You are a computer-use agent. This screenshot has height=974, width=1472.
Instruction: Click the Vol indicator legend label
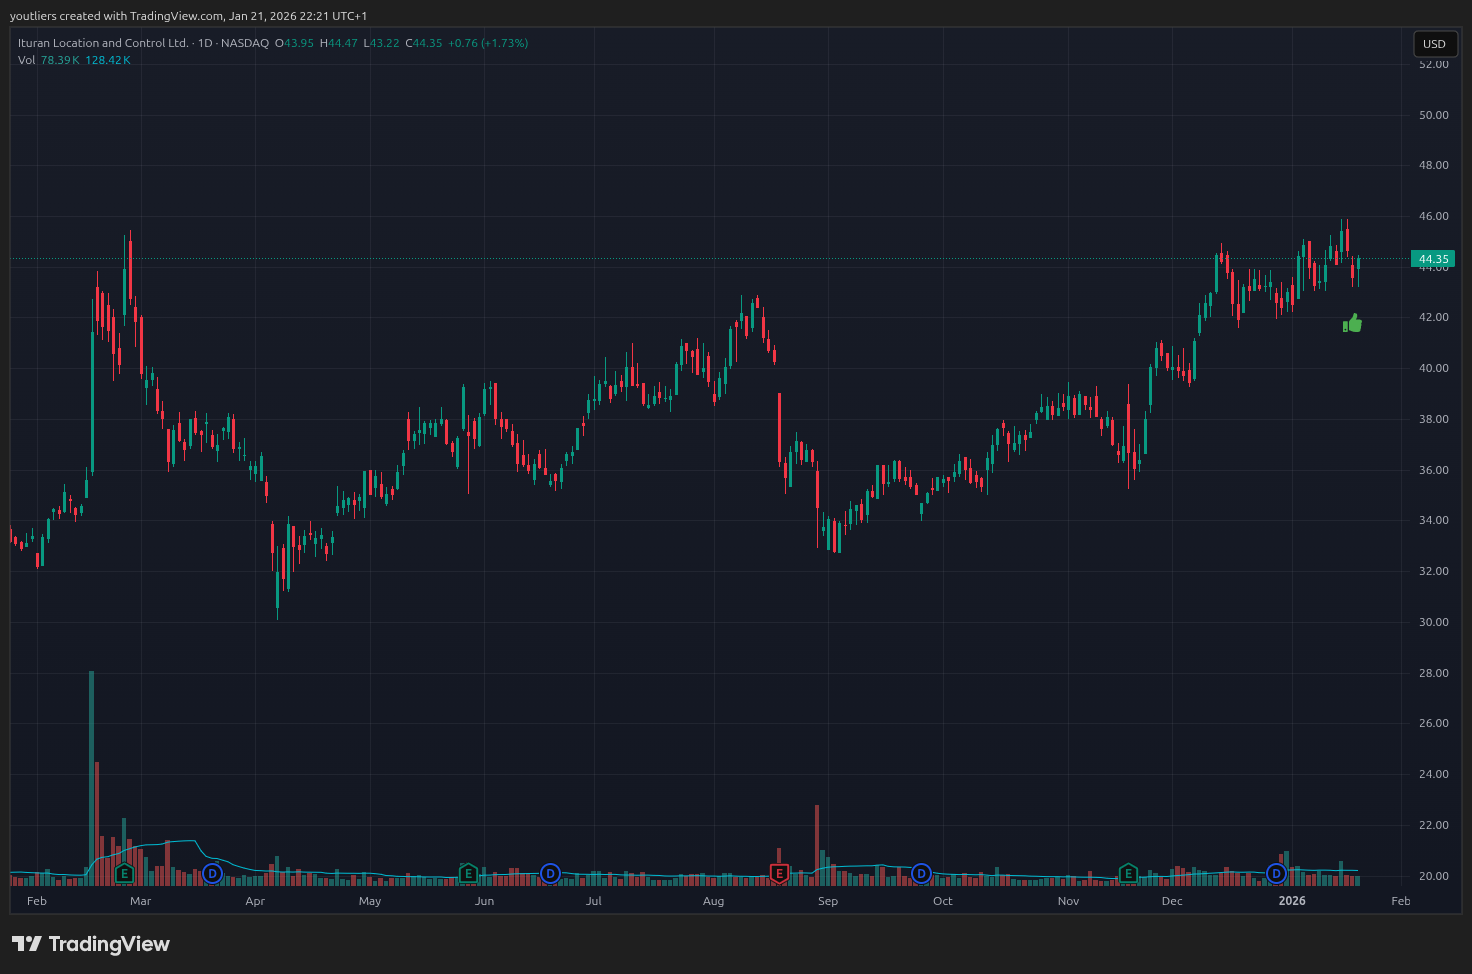pyautogui.click(x=26, y=60)
